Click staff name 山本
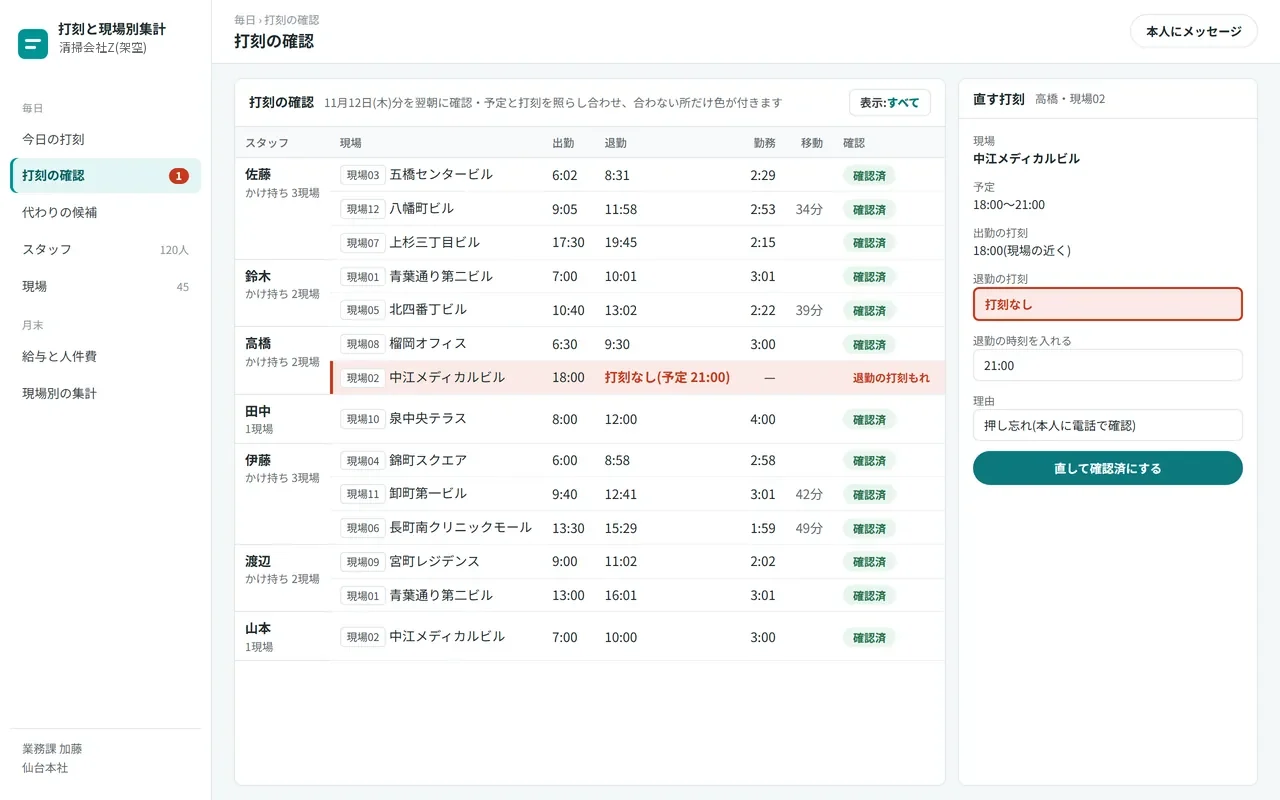This screenshot has width=1280, height=800. (x=258, y=629)
